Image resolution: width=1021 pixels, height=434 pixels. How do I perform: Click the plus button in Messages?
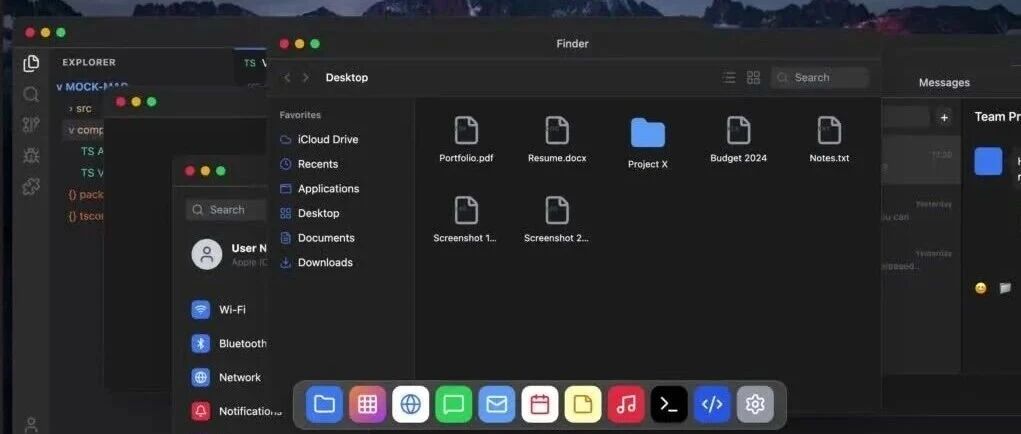coord(944,117)
